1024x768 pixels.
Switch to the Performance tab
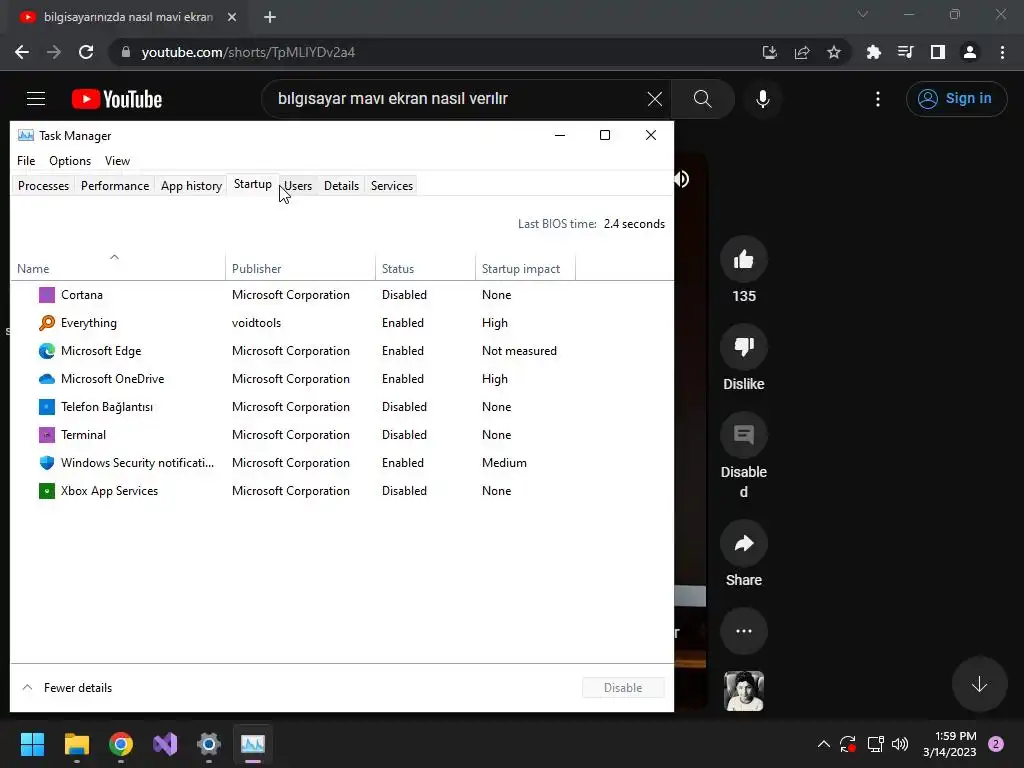pyautogui.click(x=115, y=185)
